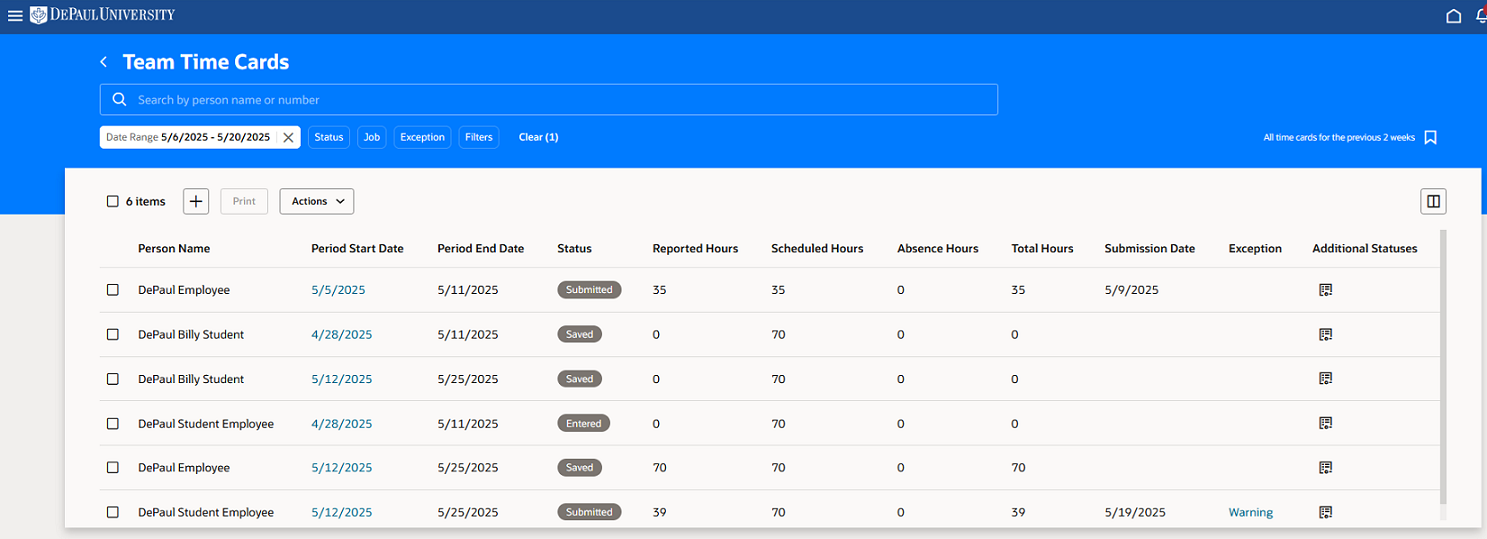Click the Absence Hours column header
The height and width of the screenshot is (539, 1487).
(938, 248)
